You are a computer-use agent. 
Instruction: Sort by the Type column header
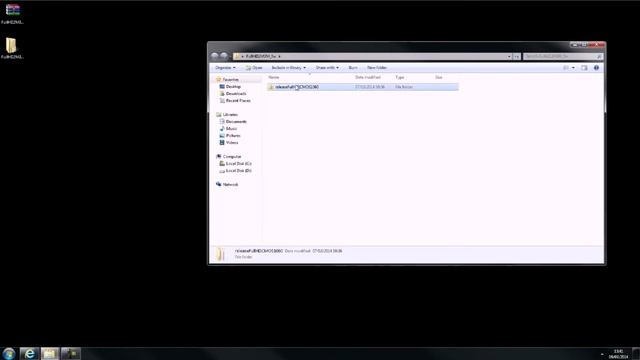tap(400, 77)
